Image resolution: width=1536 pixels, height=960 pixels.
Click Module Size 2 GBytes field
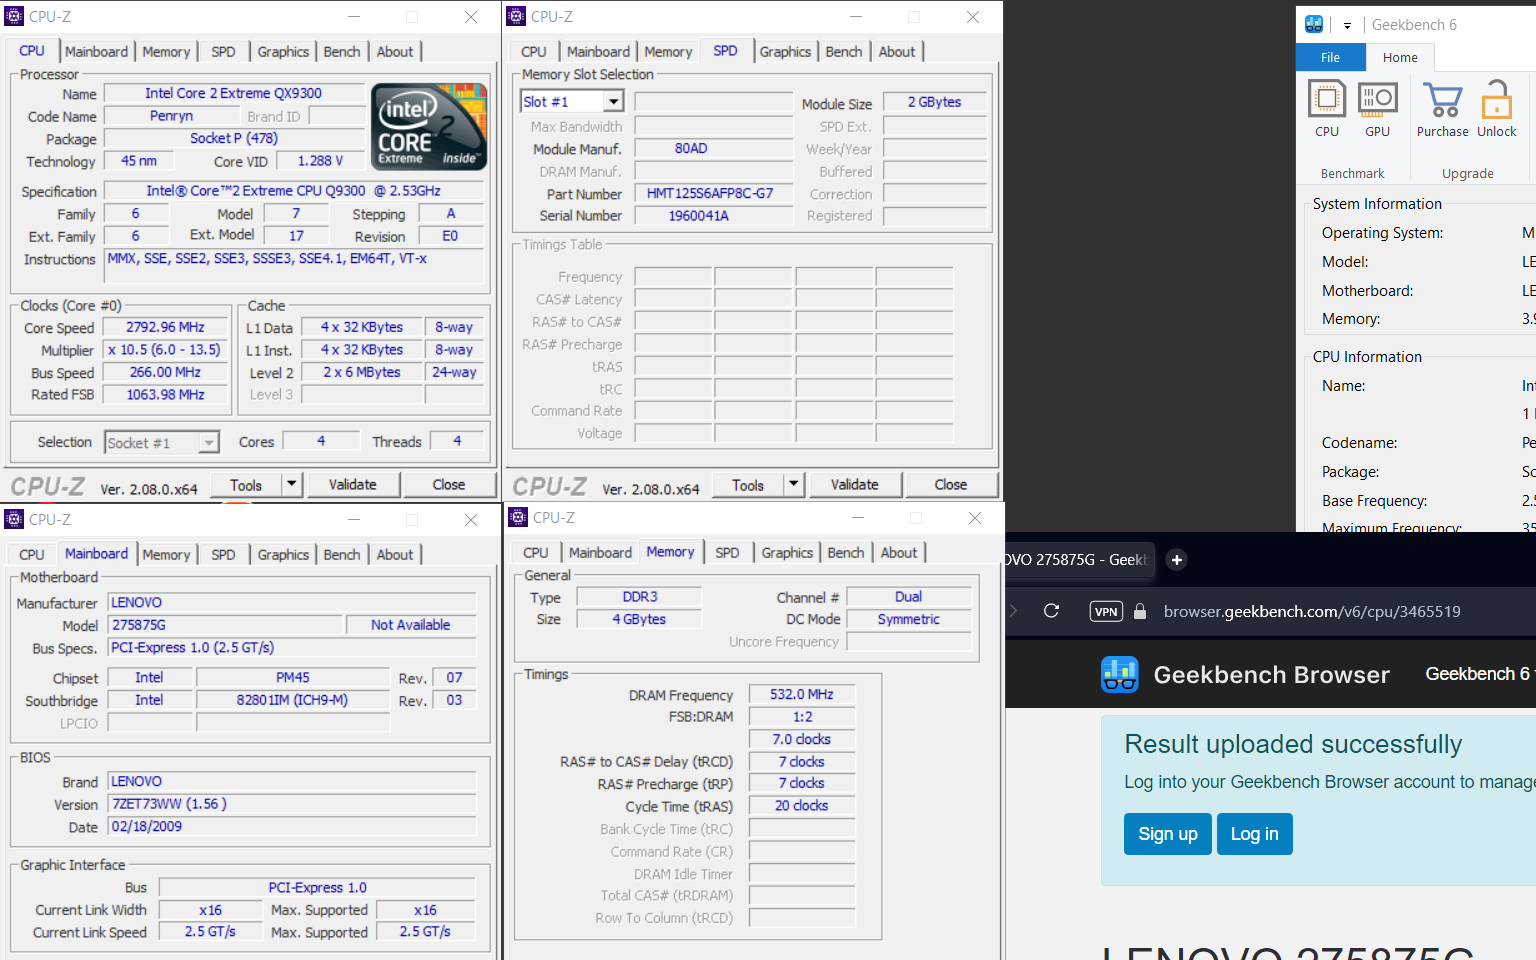pyautogui.click(x=935, y=102)
